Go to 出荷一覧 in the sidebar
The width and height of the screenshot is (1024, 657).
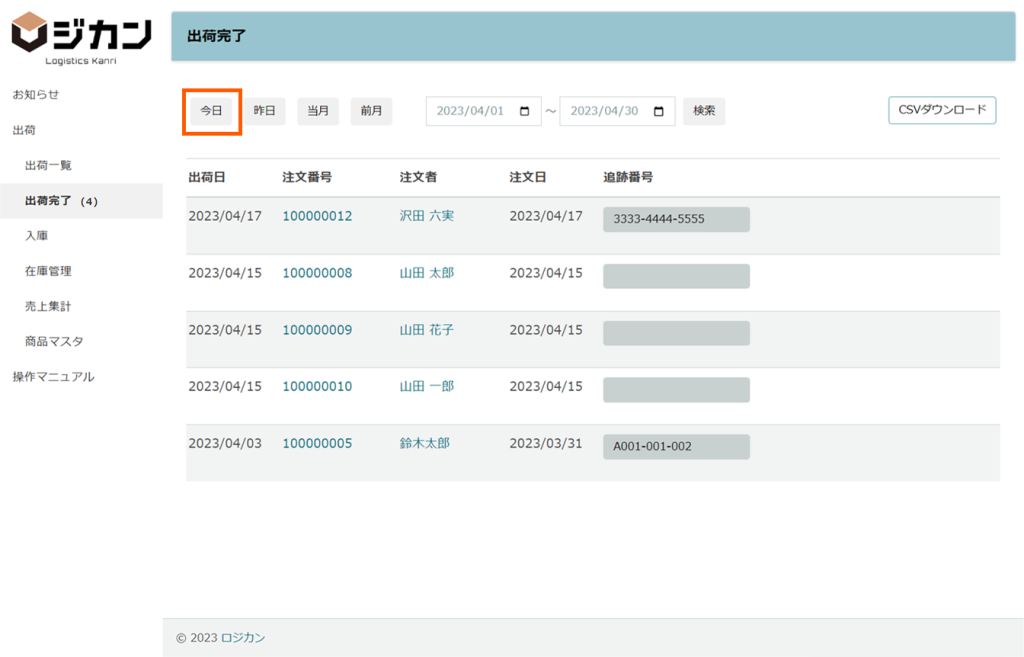[x=48, y=165]
